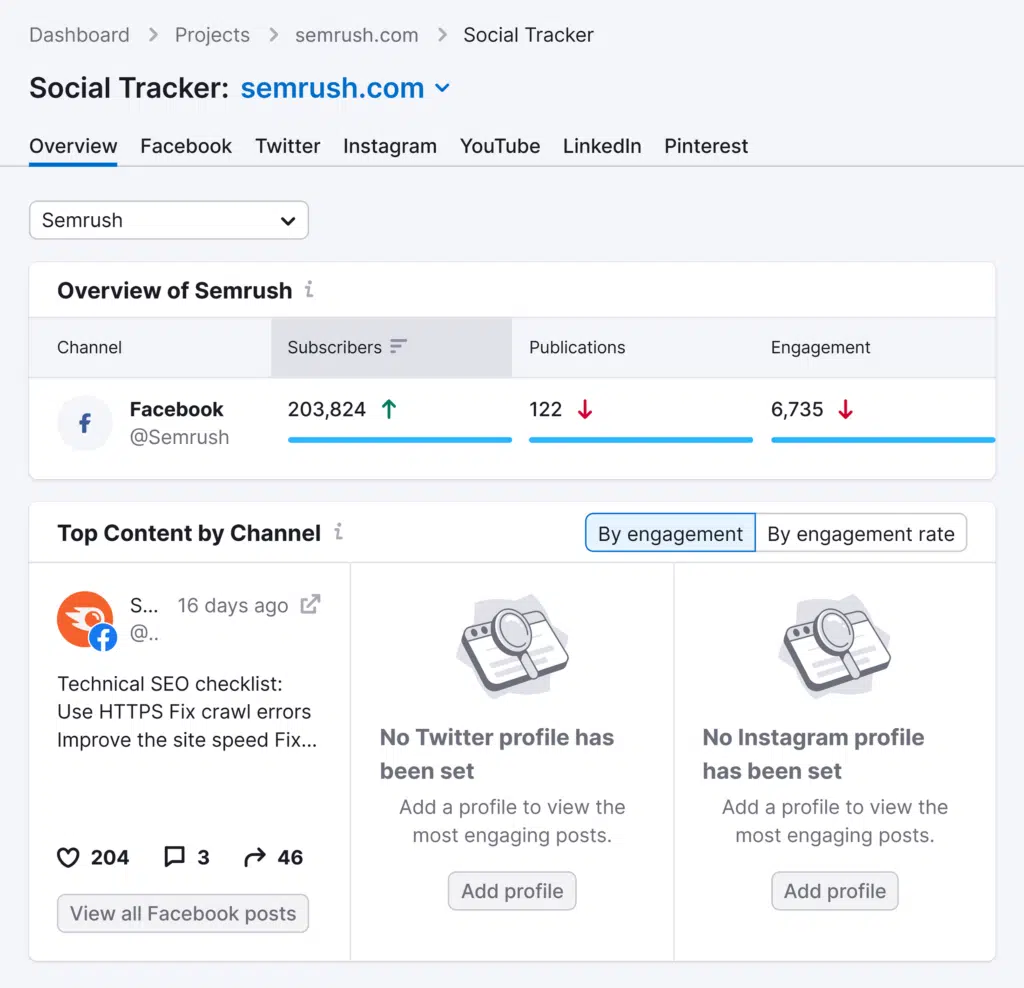Open the post via external link icon
Image resolution: width=1024 pixels, height=988 pixels.
point(311,604)
